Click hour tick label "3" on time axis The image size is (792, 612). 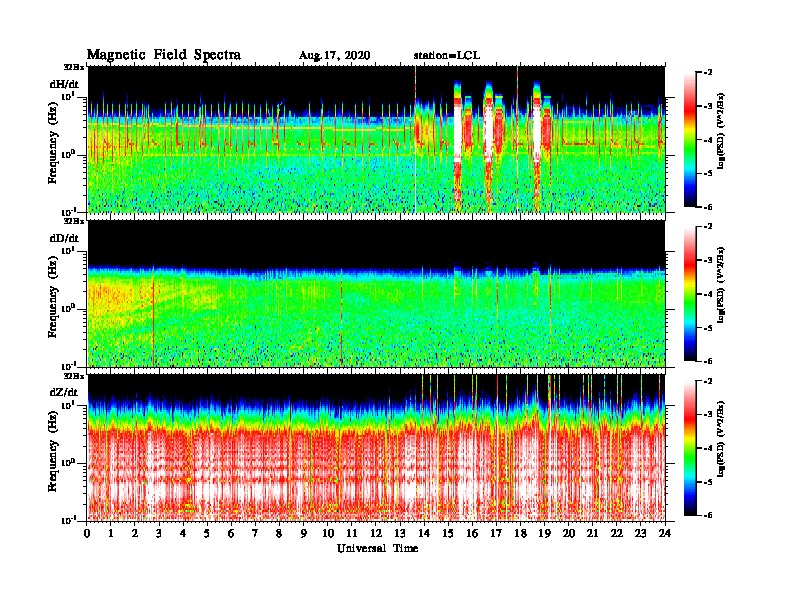159,533
